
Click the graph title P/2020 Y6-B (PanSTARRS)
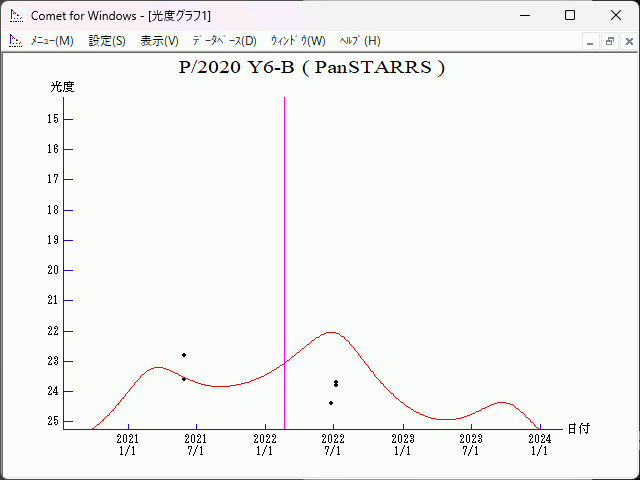pyautogui.click(x=311, y=68)
